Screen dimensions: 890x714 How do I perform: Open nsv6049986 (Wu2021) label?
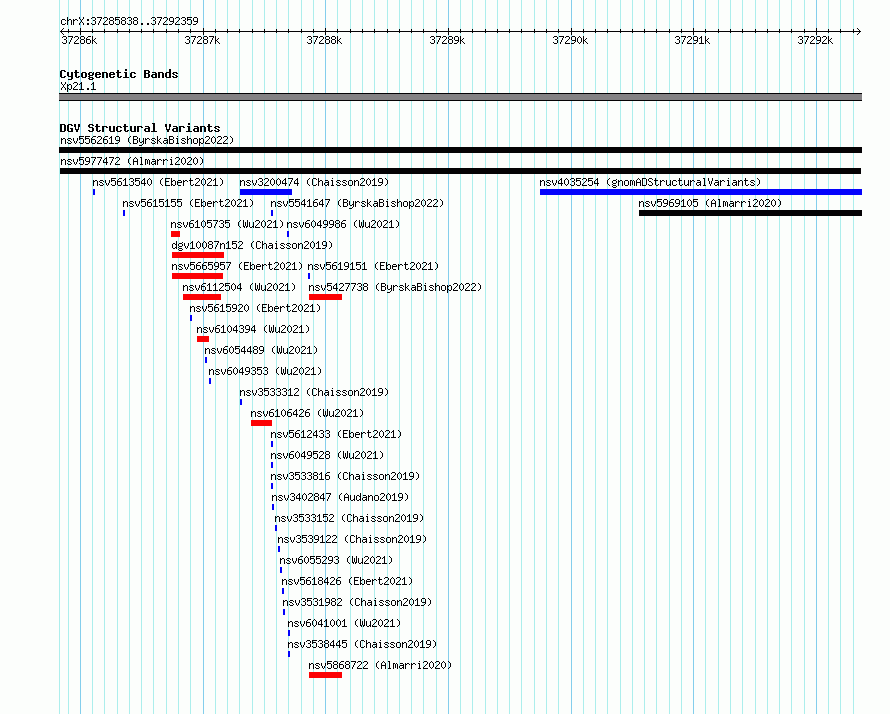(343, 224)
